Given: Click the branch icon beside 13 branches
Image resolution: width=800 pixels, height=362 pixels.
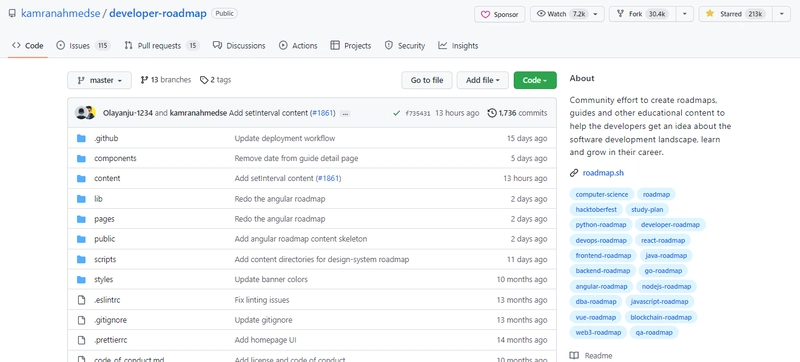Looking at the screenshot, I should click(x=144, y=80).
